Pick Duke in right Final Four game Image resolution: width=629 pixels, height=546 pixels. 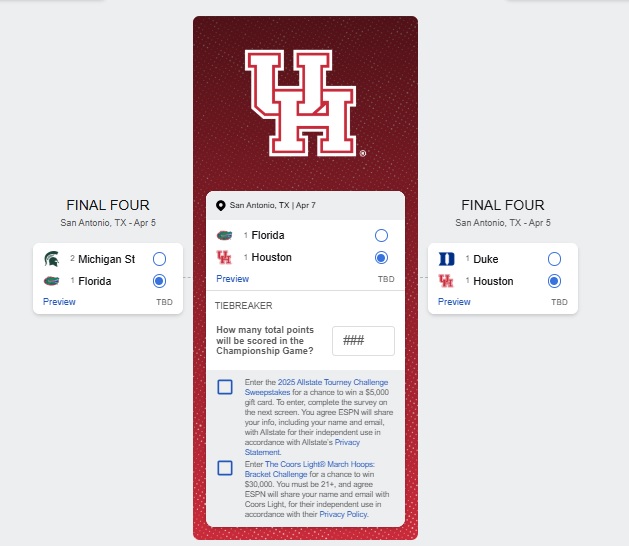click(x=554, y=259)
